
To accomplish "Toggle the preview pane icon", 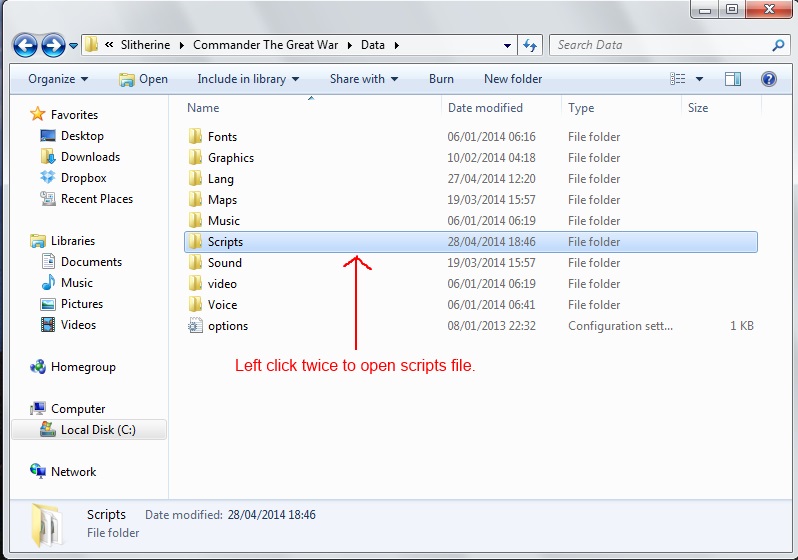I will tap(732, 79).
